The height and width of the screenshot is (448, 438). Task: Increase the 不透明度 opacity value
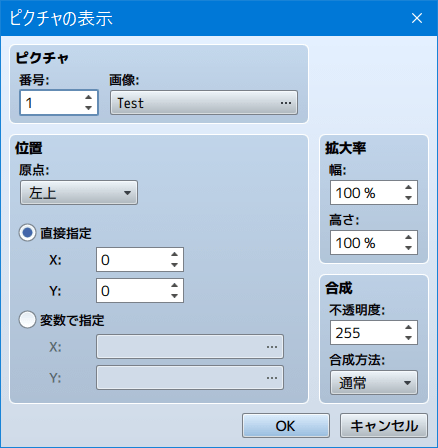tap(409, 327)
